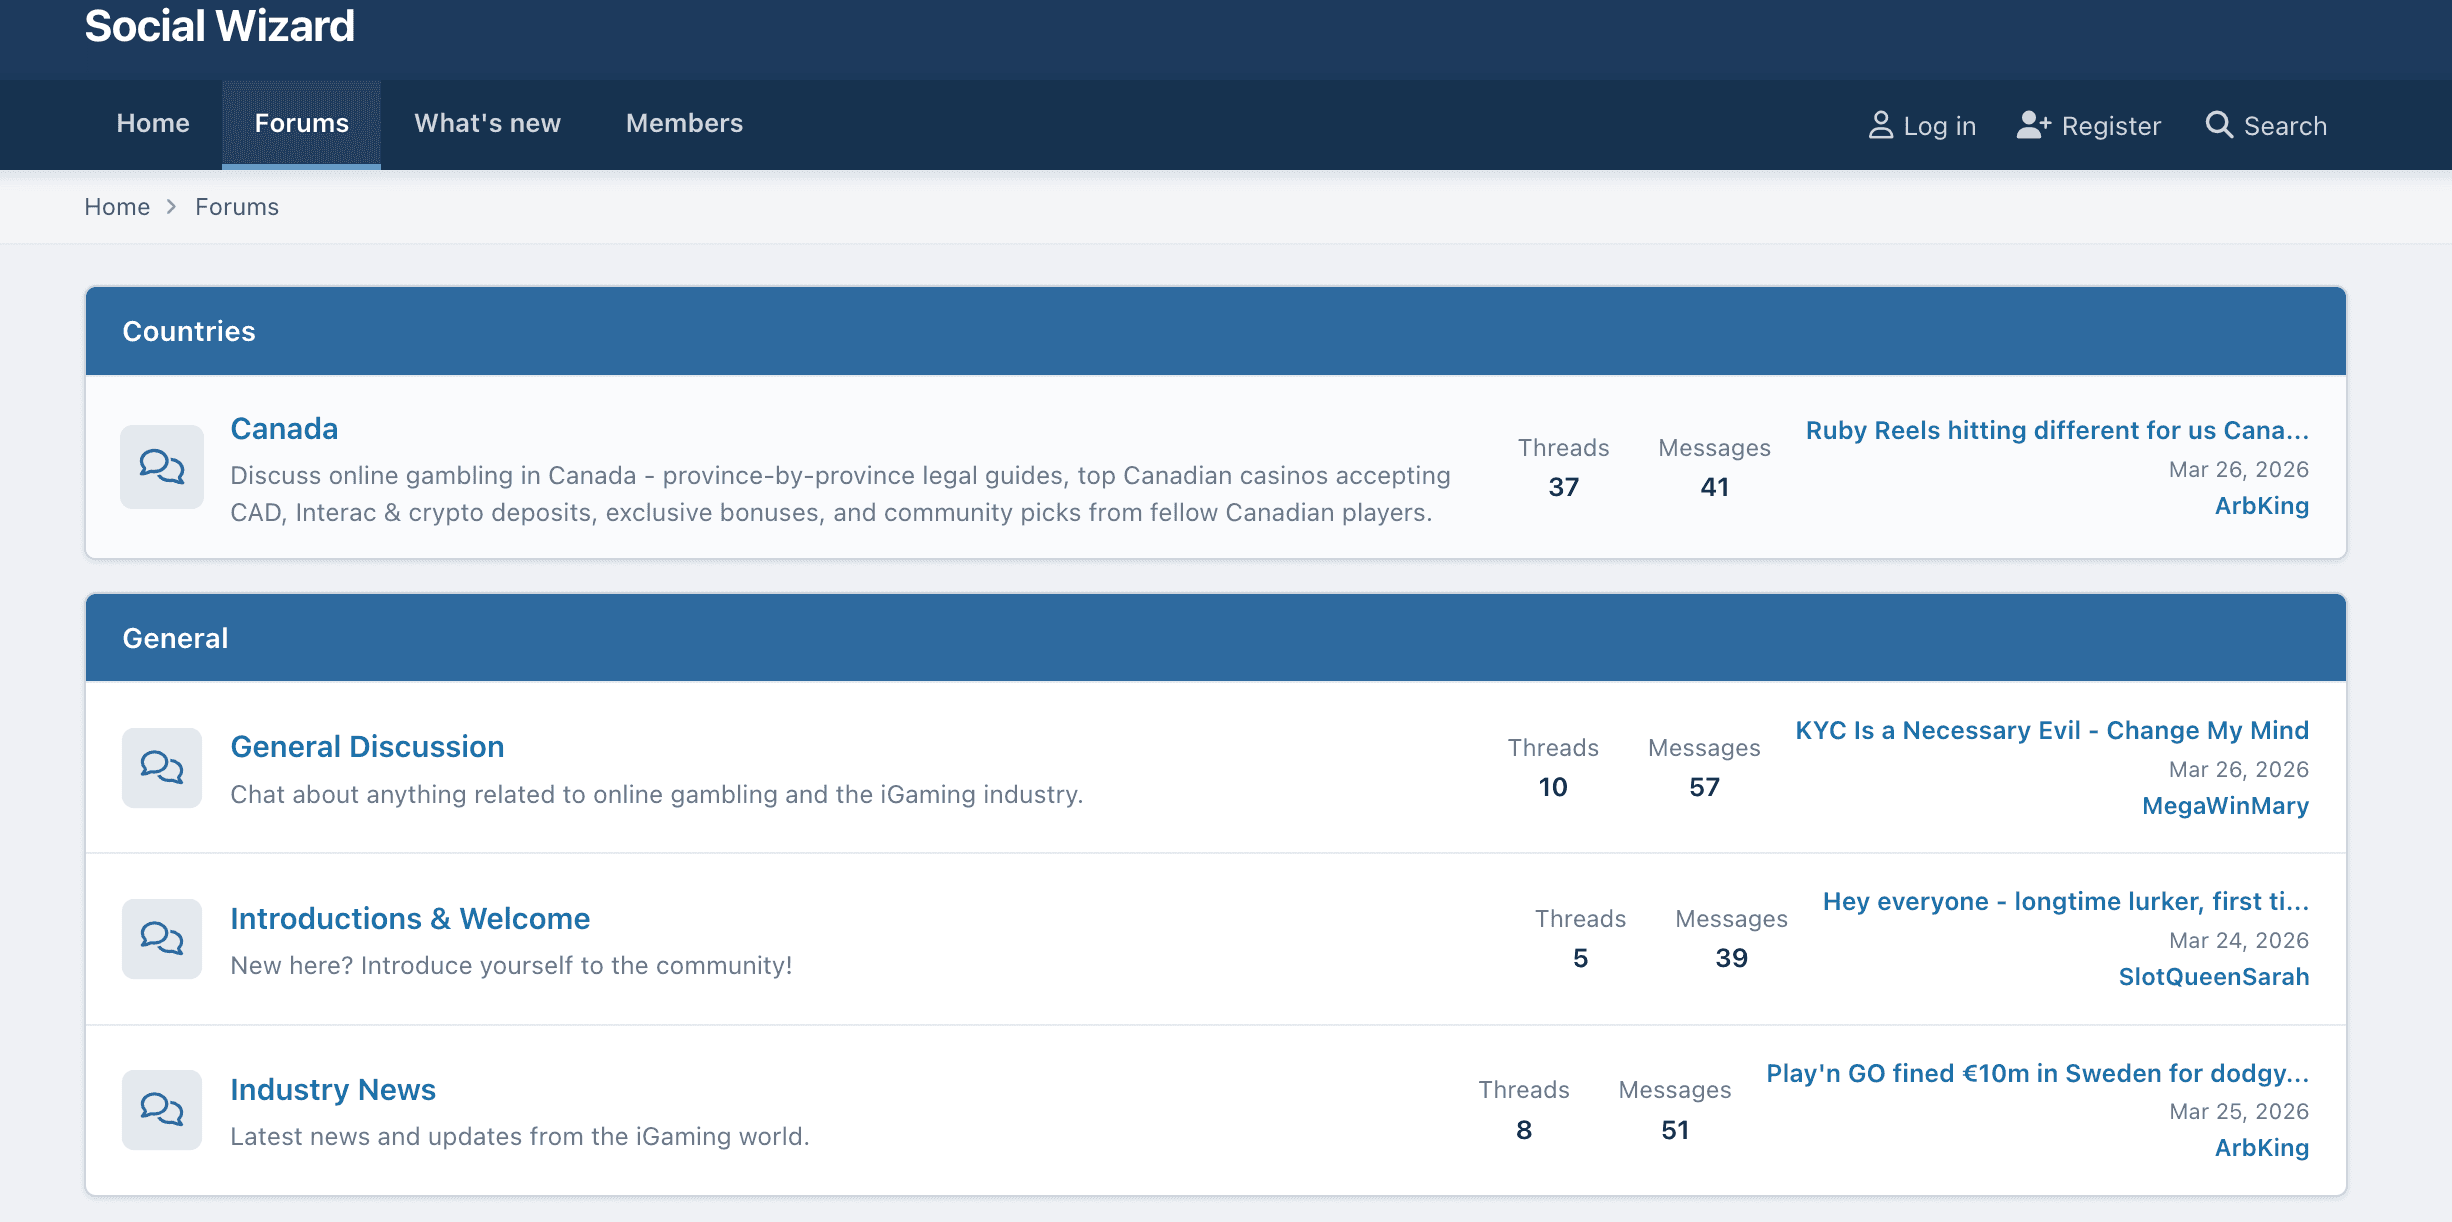Open the Introductions & Welcome forum link

pos(410,919)
